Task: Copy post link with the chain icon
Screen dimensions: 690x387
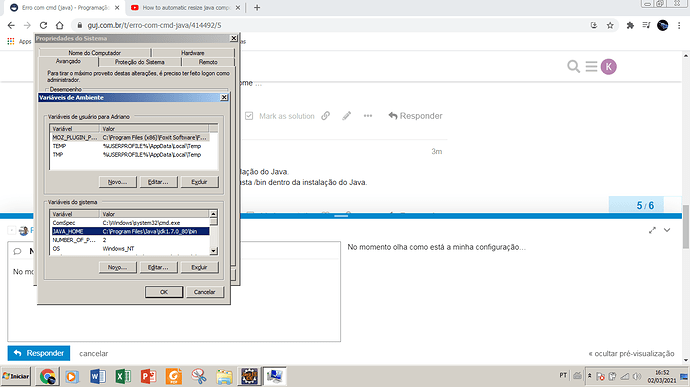Action: [x=326, y=116]
